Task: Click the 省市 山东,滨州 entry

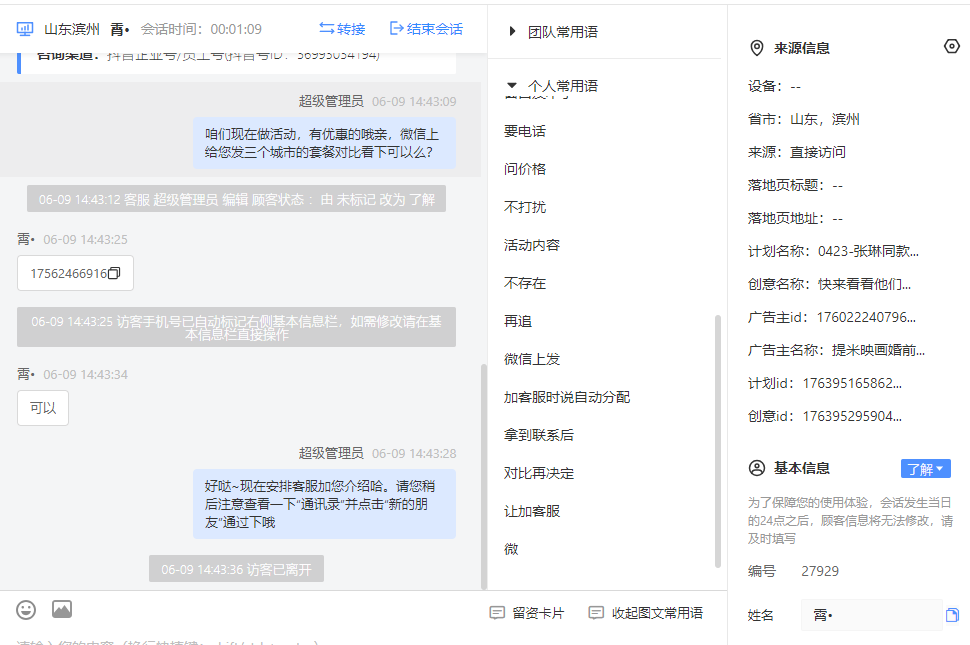Action: (x=804, y=119)
